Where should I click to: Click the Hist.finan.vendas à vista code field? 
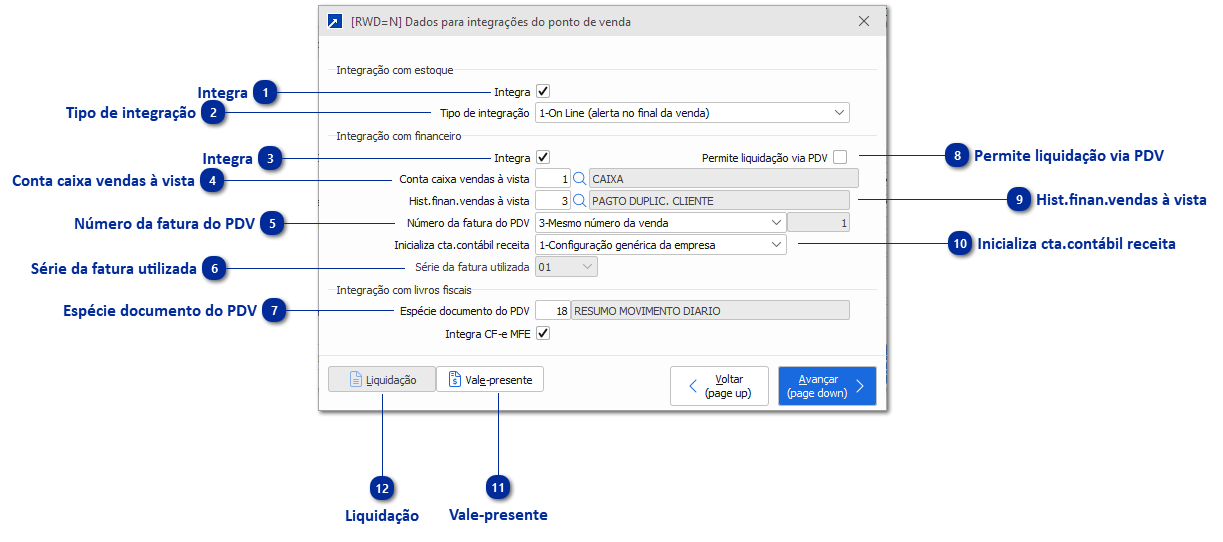coord(553,201)
